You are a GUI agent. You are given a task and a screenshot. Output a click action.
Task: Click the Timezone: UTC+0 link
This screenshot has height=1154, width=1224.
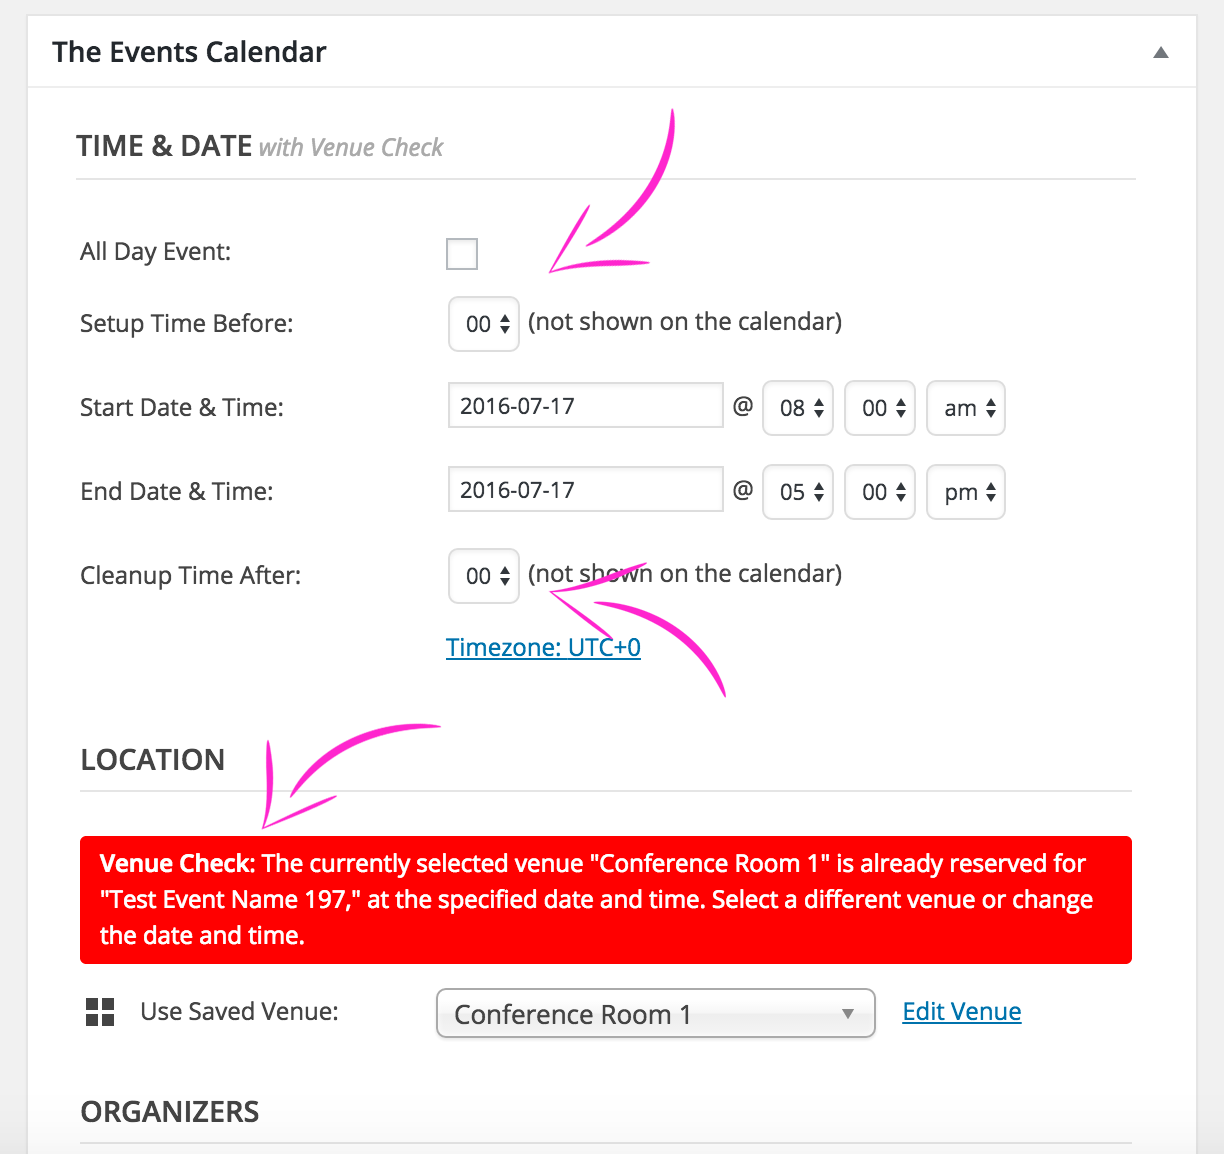tap(543, 648)
